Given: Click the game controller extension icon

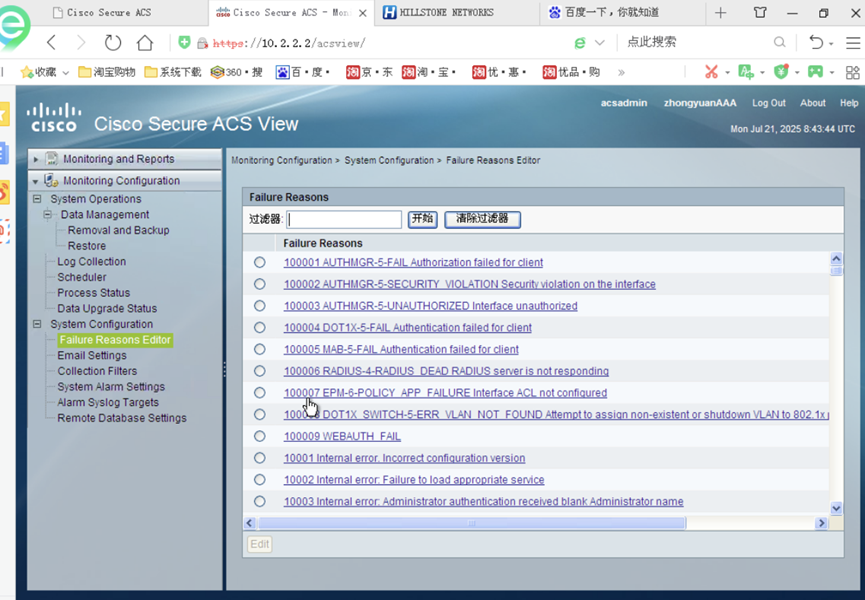Looking at the screenshot, I should pyautogui.click(x=815, y=72).
